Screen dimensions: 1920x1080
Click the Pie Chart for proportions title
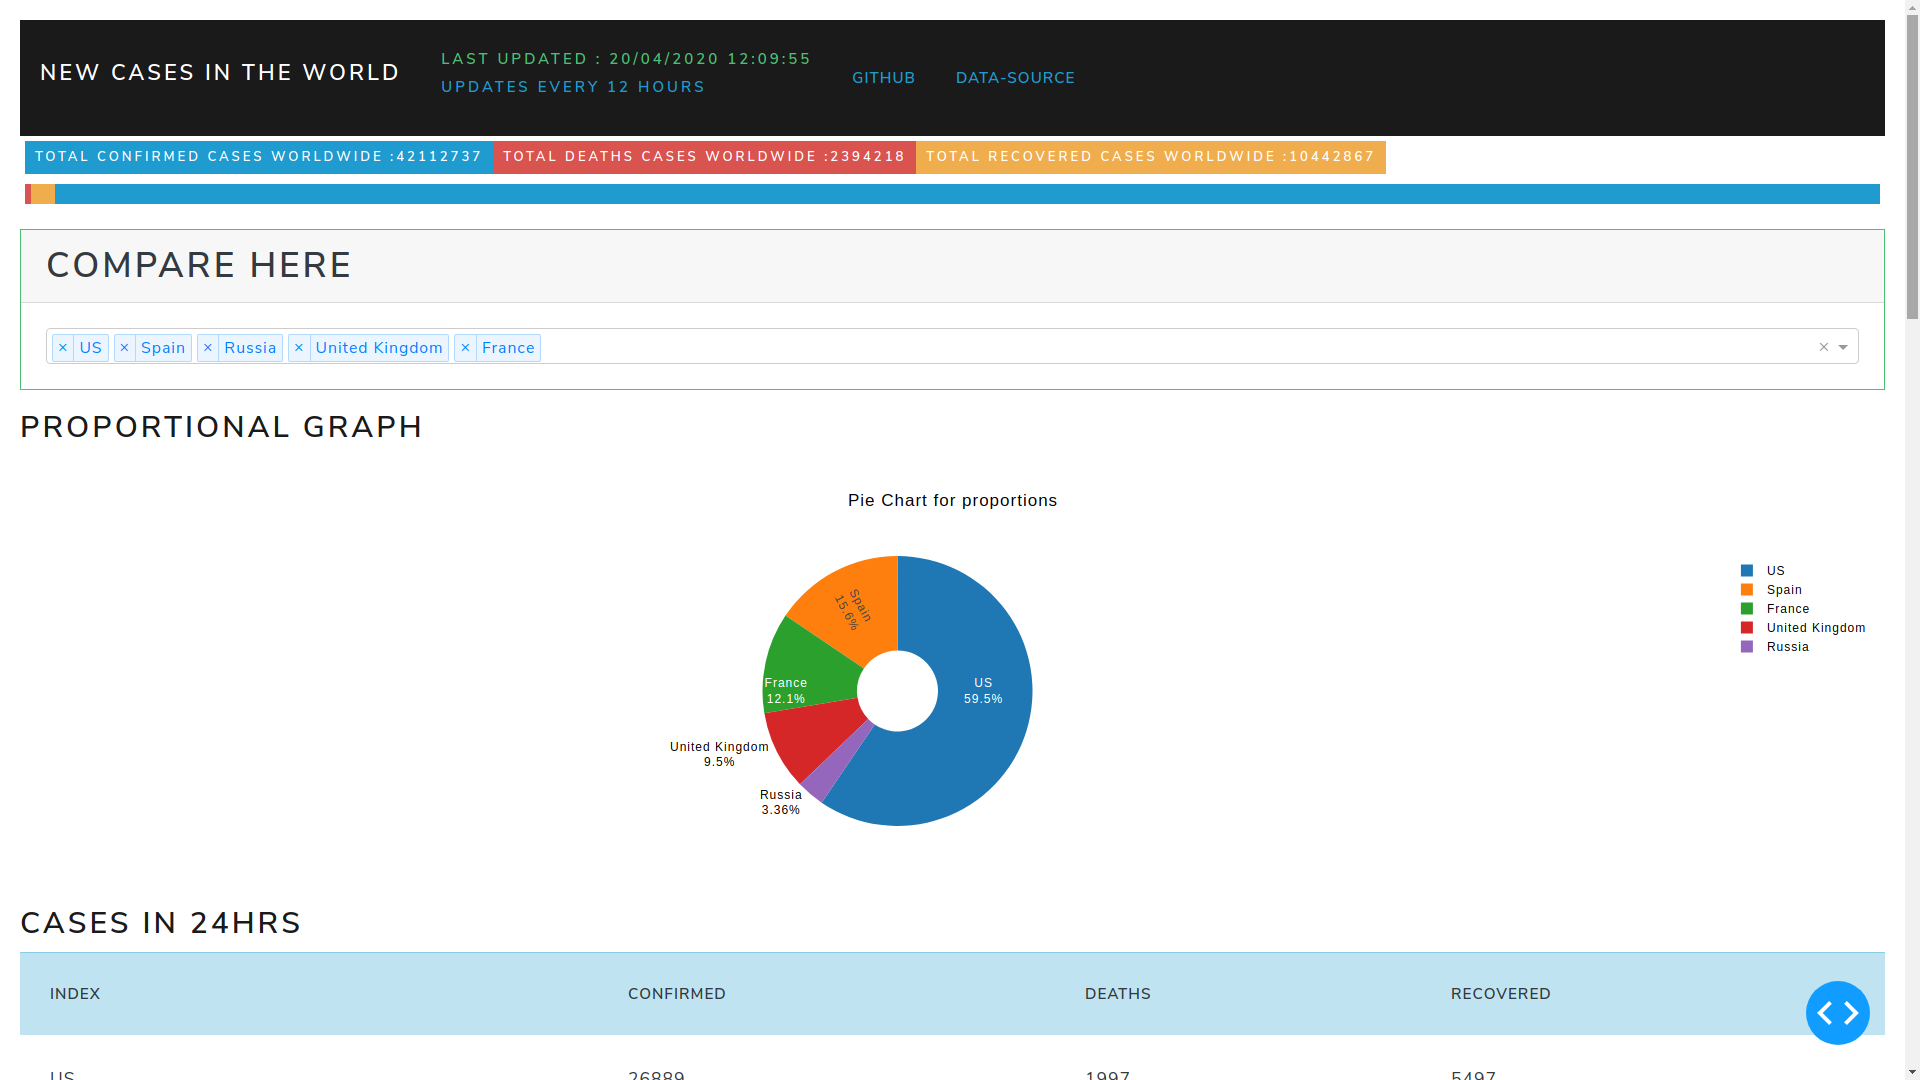click(x=952, y=501)
